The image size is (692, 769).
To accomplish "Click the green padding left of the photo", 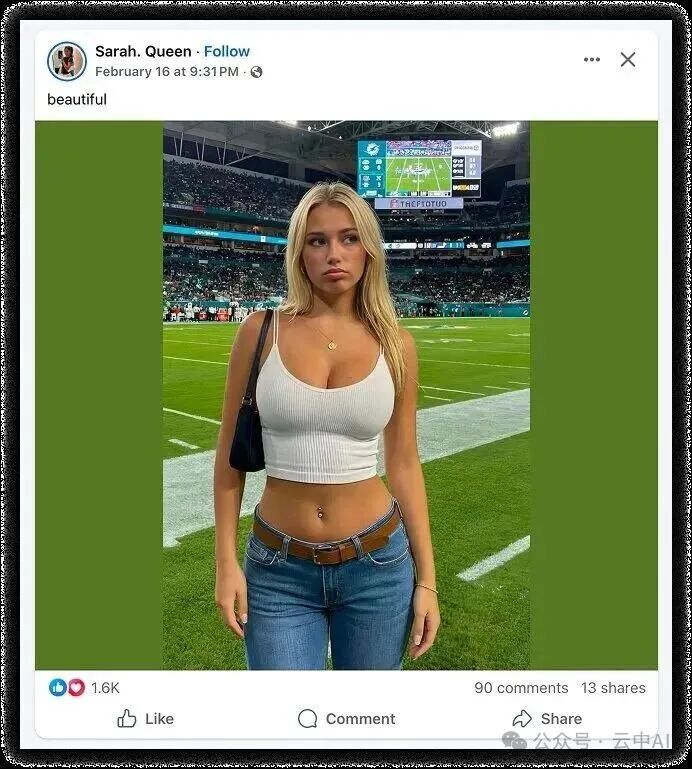I will [x=99, y=395].
